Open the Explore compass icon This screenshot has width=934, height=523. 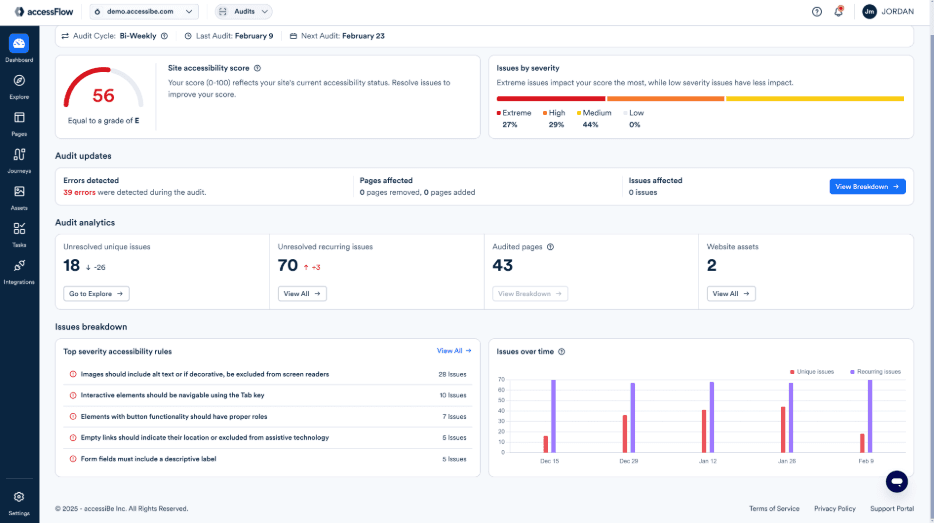[19, 80]
